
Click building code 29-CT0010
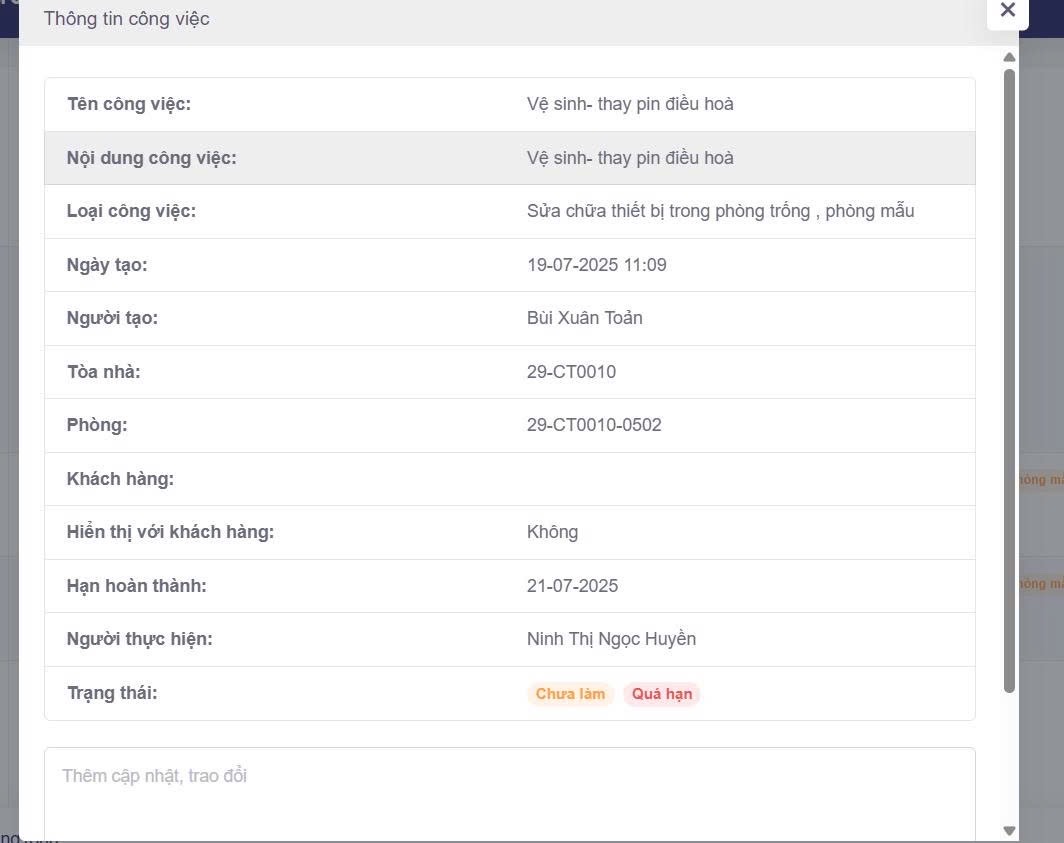pos(571,372)
